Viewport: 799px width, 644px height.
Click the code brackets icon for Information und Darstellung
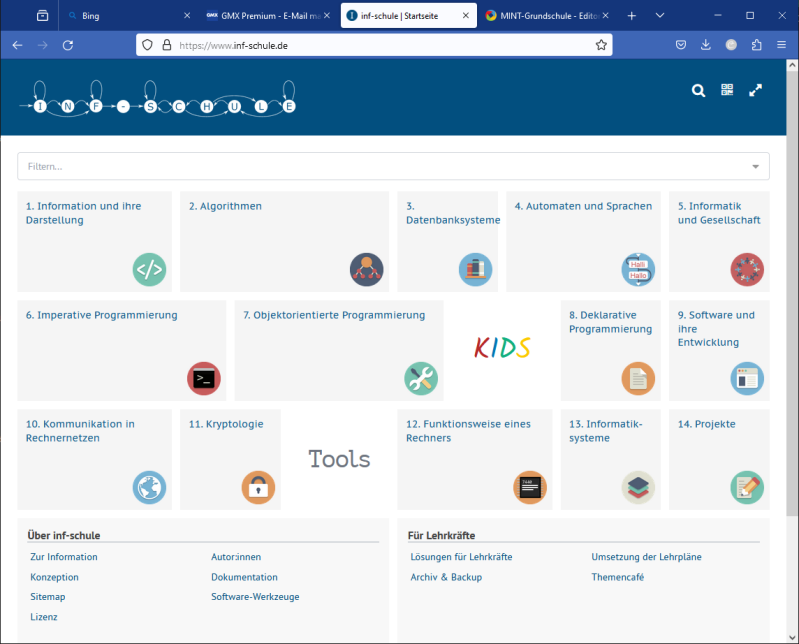149,269
